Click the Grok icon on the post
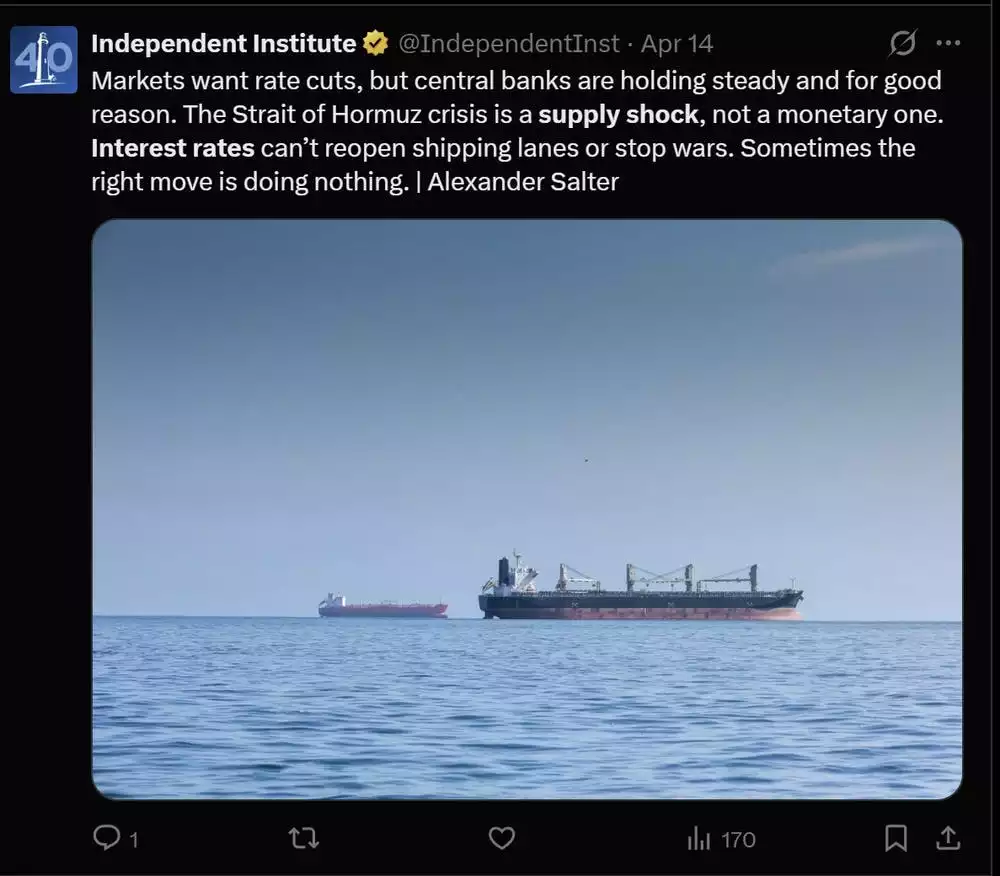1000x876 pixels. point(901,43)
